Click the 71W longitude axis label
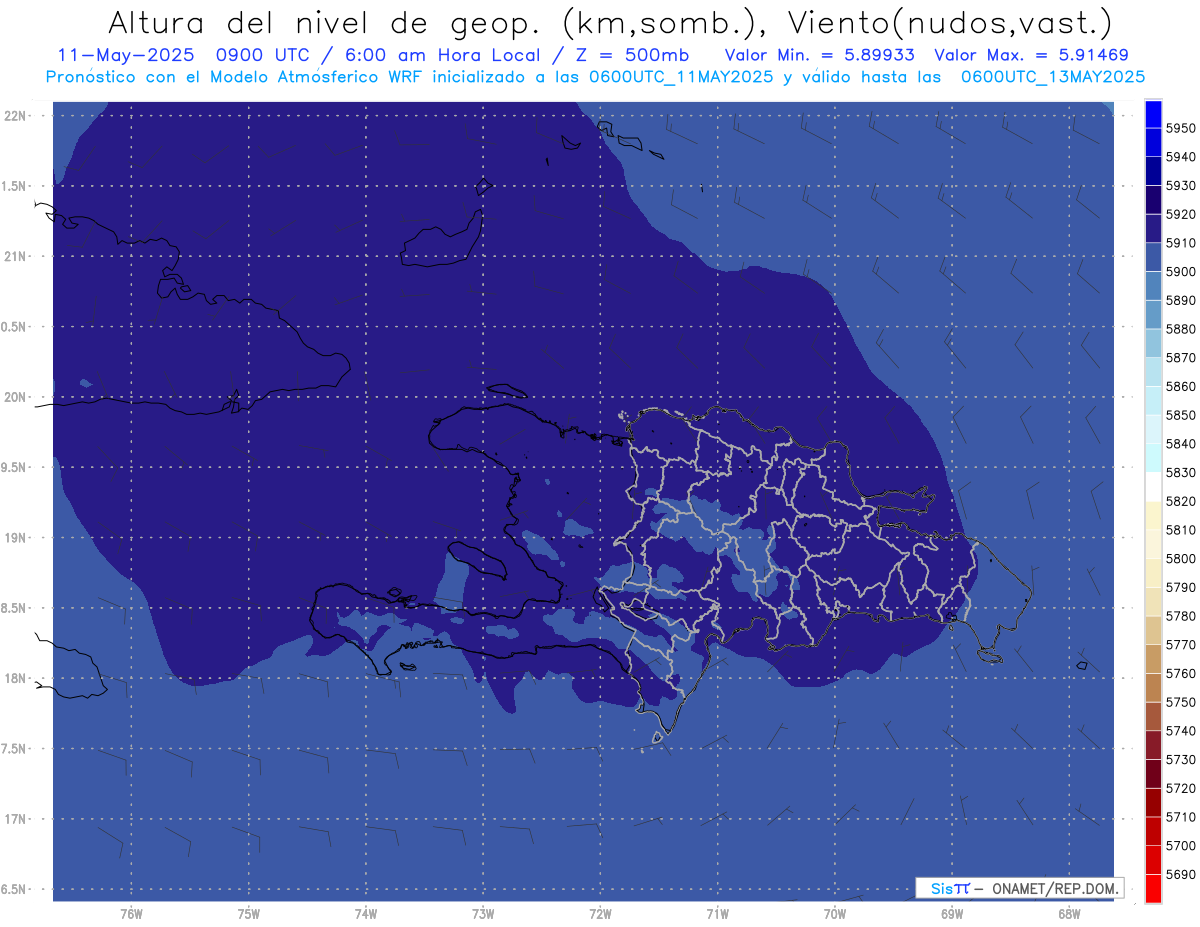Viewport: 1200px width, 927px height. point(717,914)
